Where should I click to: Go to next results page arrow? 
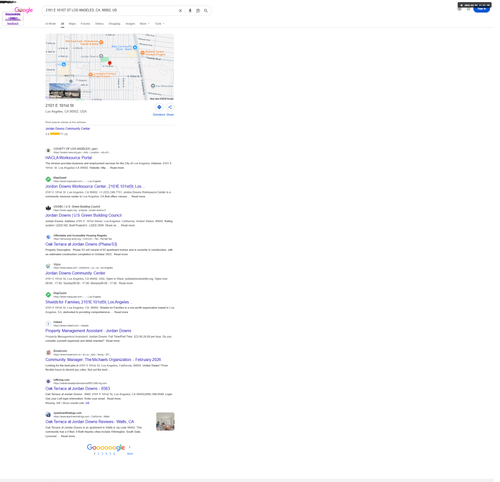pyautogui.click(x=130, y=447)
